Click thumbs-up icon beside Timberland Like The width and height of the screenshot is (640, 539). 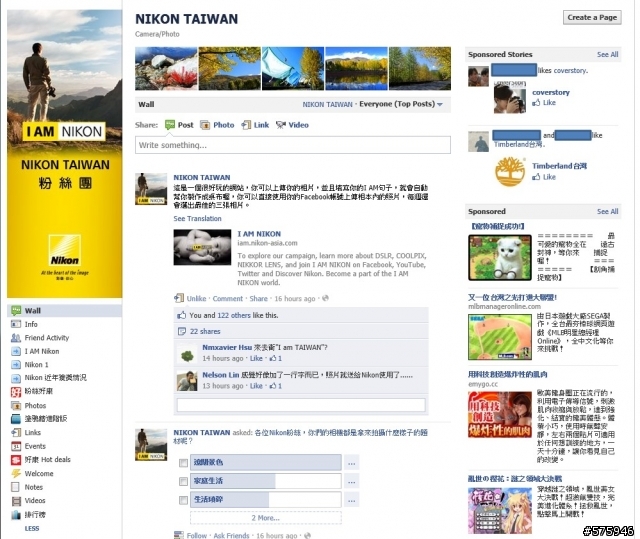(536, 177)
